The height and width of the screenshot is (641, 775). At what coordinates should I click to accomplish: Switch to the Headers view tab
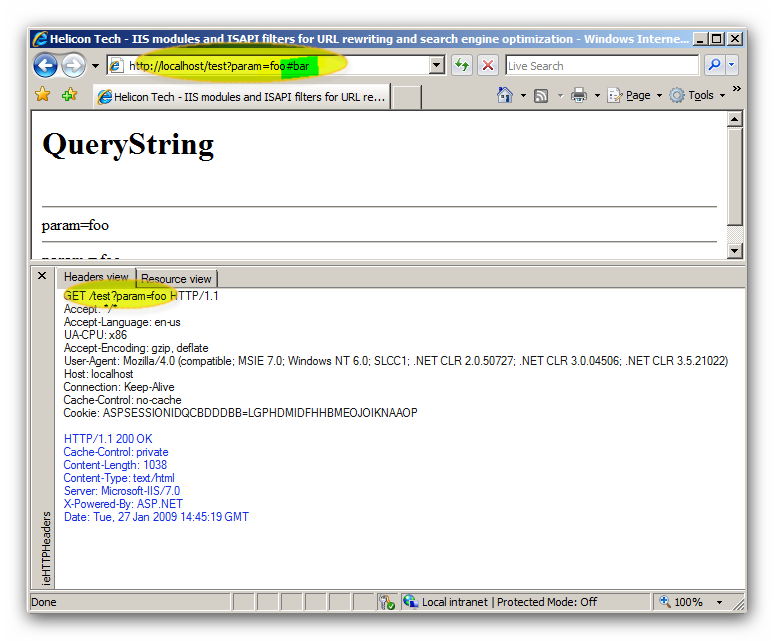96,277
